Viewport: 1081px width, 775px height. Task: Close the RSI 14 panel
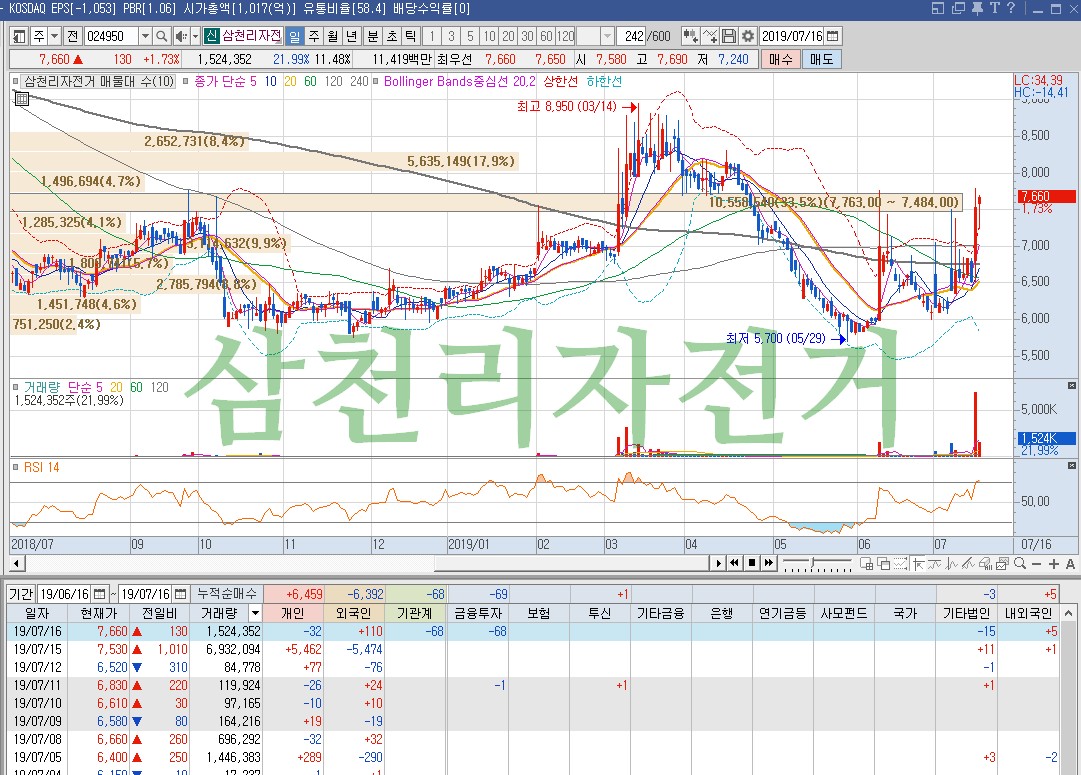tap(1071, 465)
